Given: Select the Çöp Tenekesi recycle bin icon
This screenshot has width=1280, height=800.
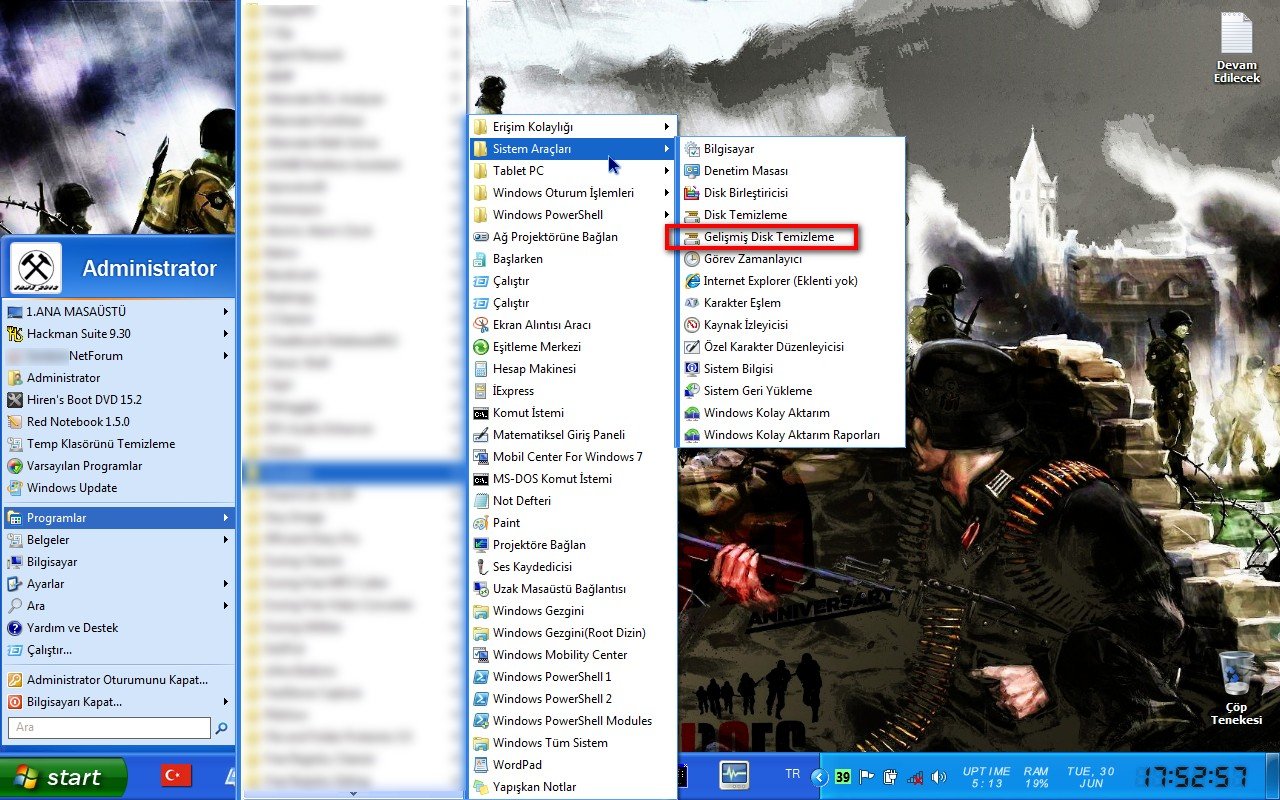Looking at the screenshot, I should point(1237,687).
